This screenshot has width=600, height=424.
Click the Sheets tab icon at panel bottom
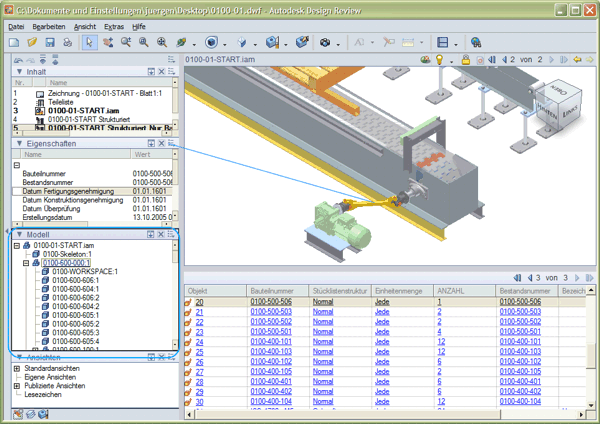pyautogui.click(x=31, y=414)
